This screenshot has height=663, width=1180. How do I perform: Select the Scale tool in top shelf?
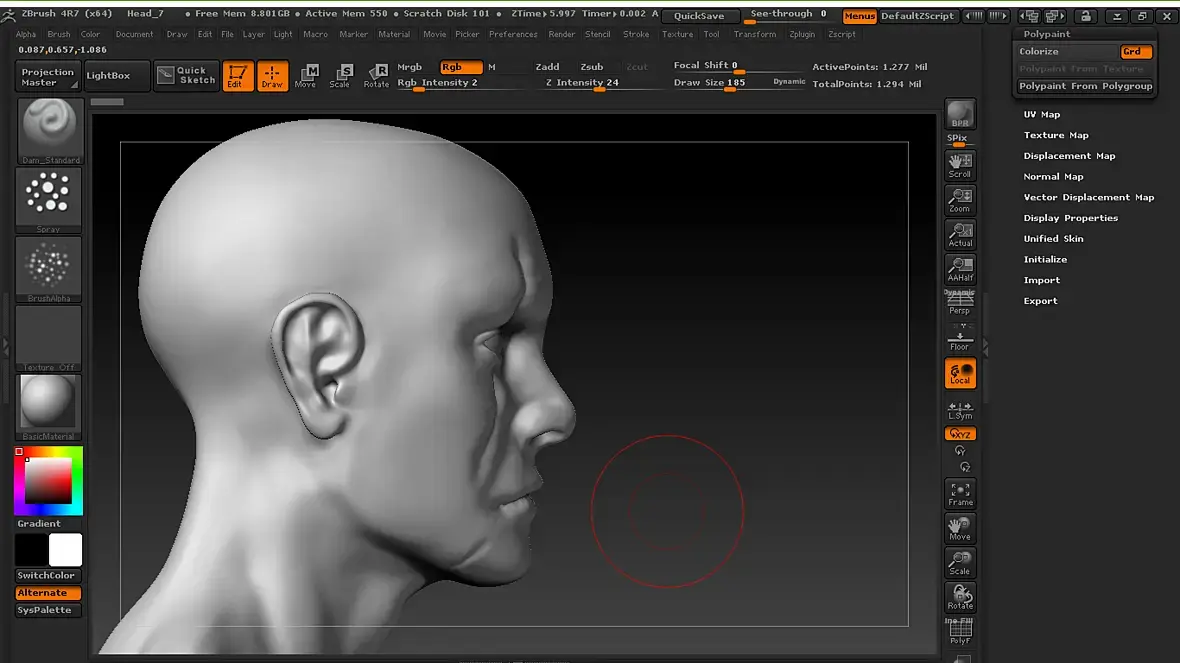tap(340, 76)
